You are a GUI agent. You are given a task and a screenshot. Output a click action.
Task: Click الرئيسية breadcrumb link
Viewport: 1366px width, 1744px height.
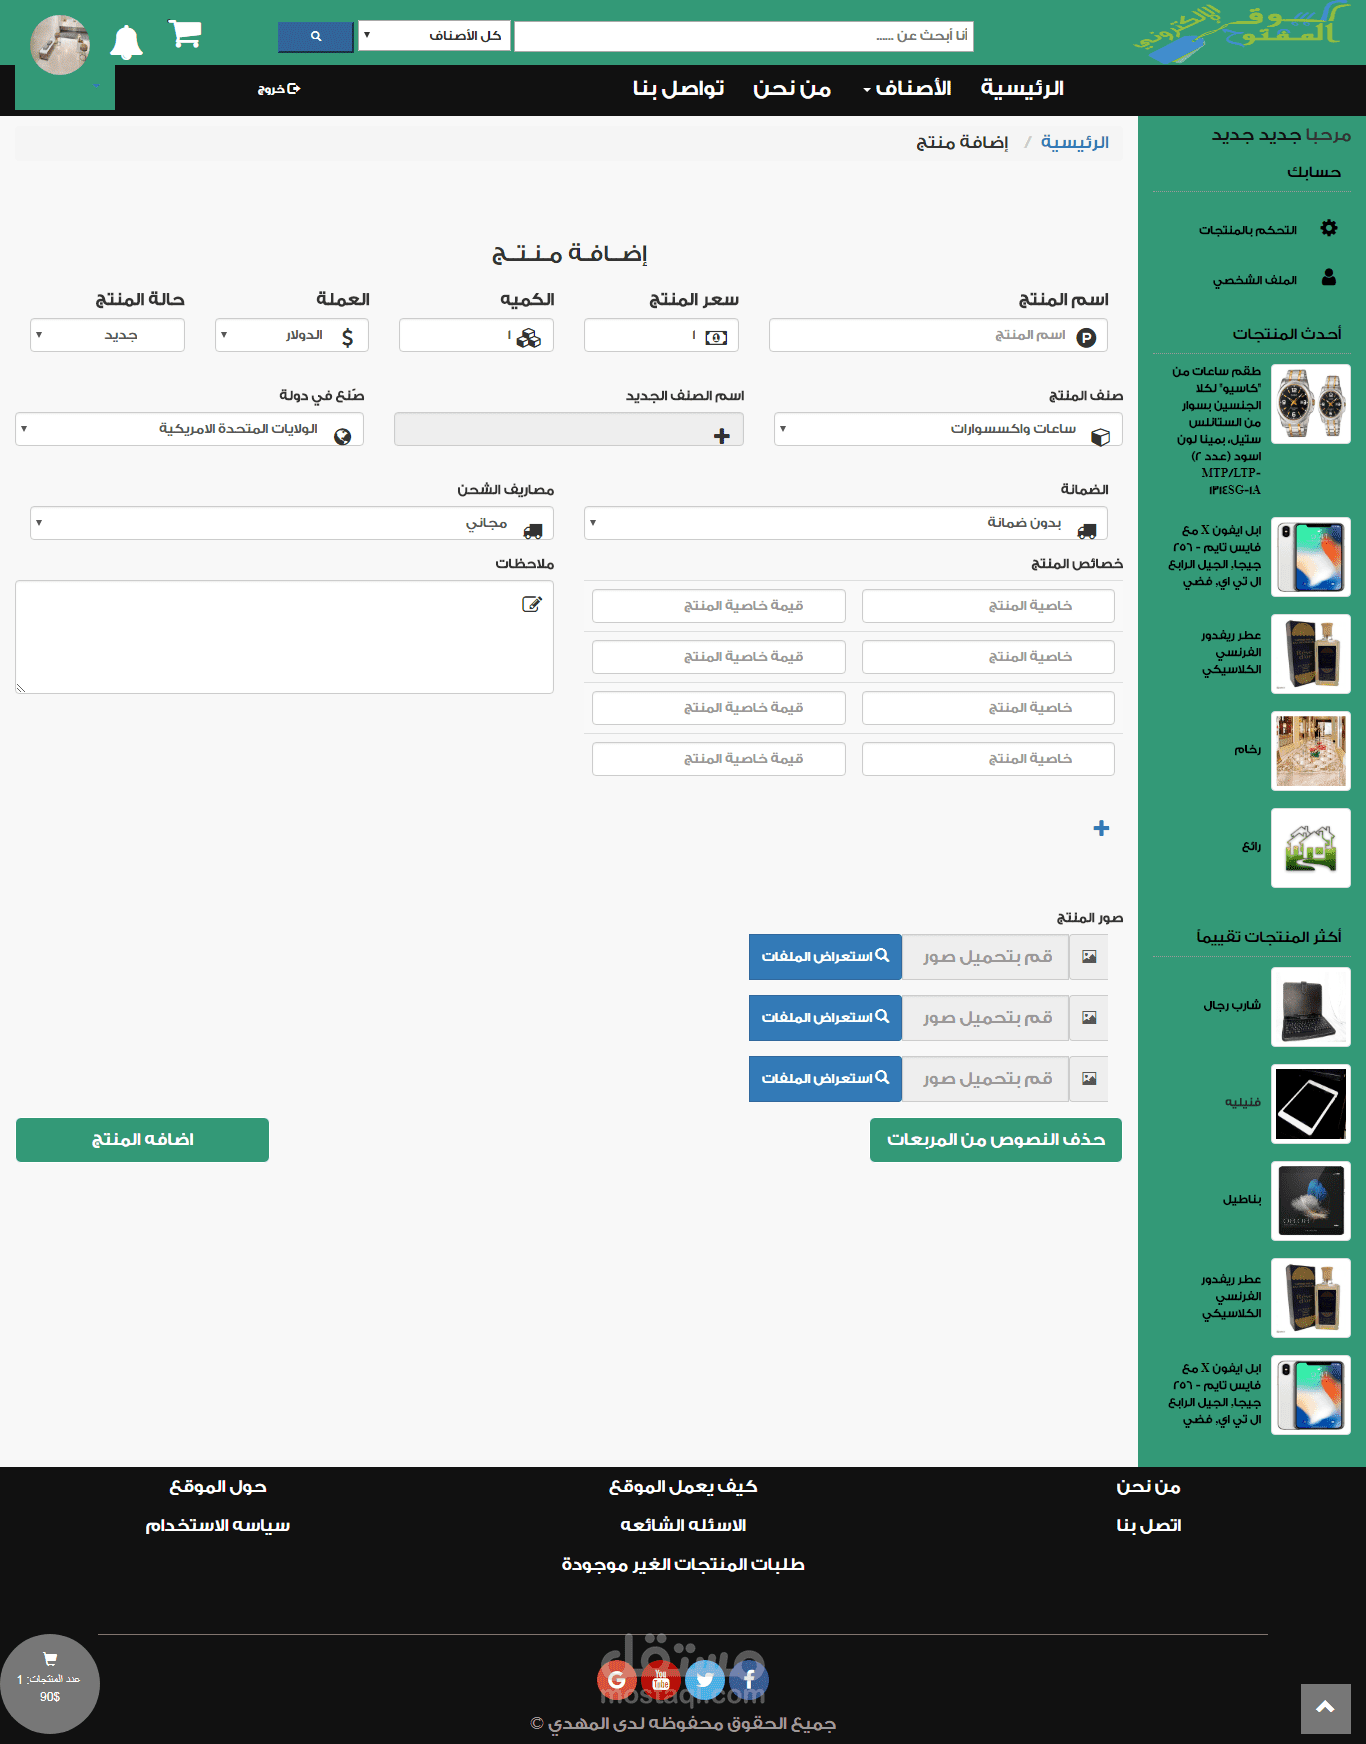(1075, 142)
